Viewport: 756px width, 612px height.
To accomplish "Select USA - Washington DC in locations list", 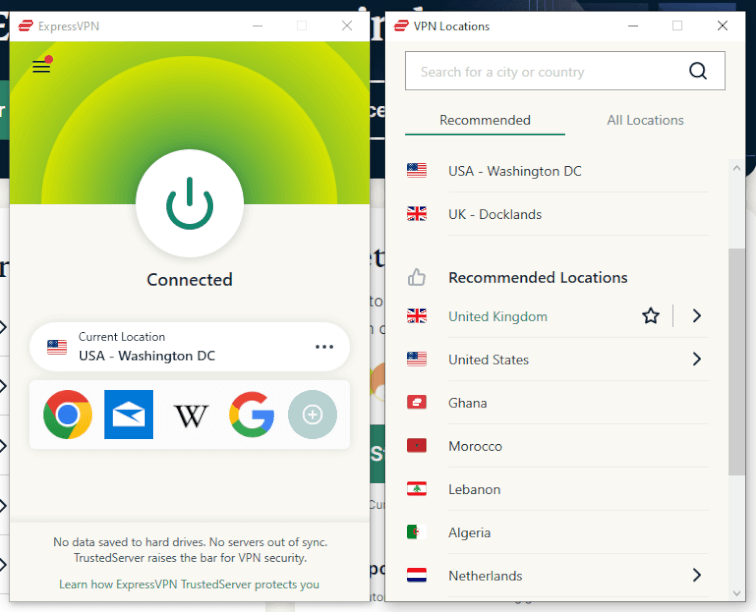I will pos(557,171).
